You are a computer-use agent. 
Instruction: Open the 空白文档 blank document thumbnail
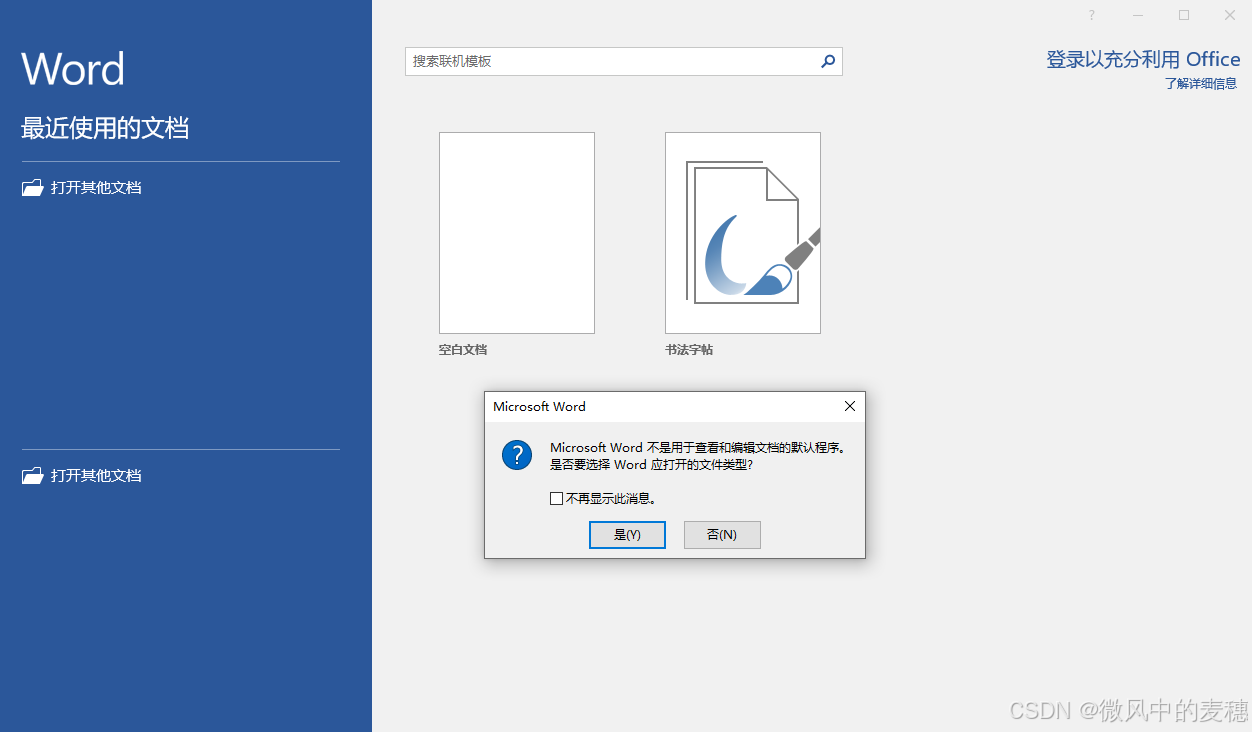[x=517, y=233]
